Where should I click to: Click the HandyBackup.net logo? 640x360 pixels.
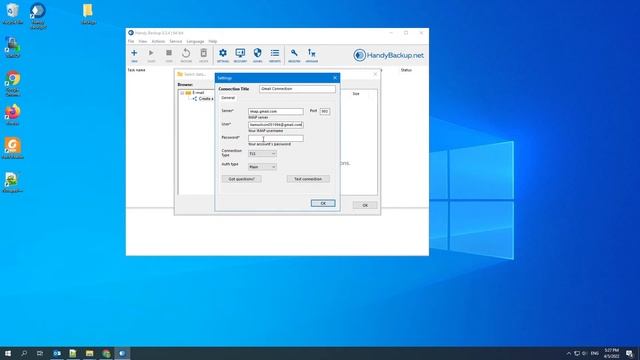click(389, 55)
